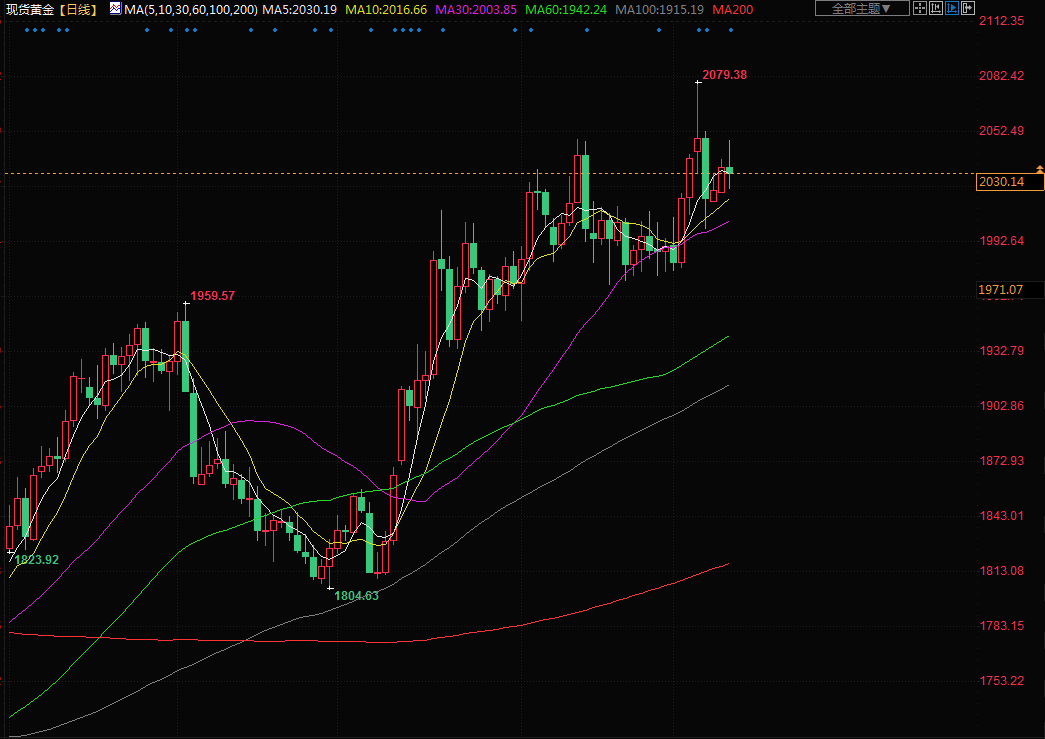Viewport: 1045px width, 739px height.
Task: Click the rightmost panel-exit arrow icon
Action: click(968, 8)
